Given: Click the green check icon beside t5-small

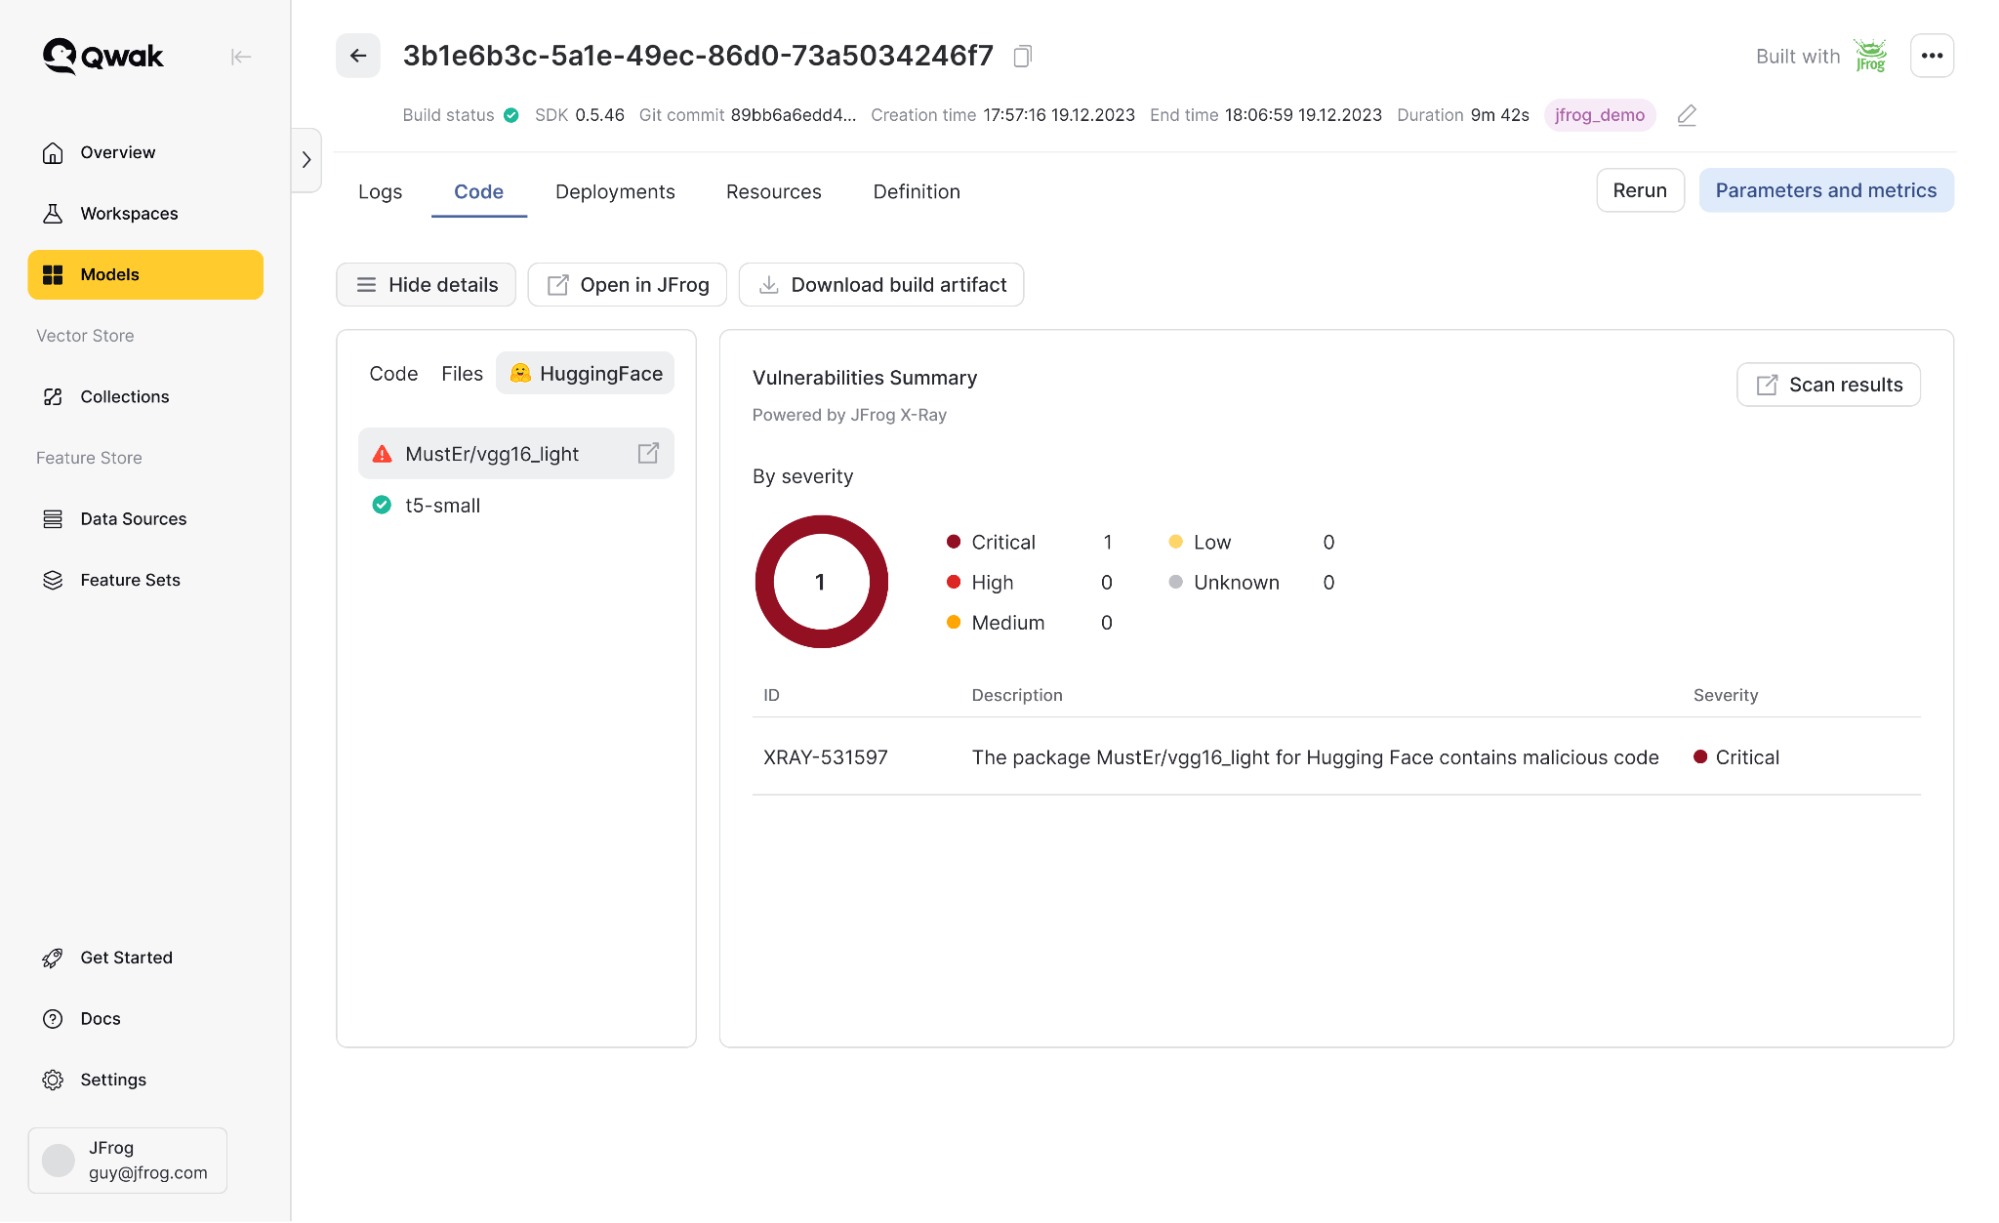Looking at the screenshot, I should click(382, 505).
